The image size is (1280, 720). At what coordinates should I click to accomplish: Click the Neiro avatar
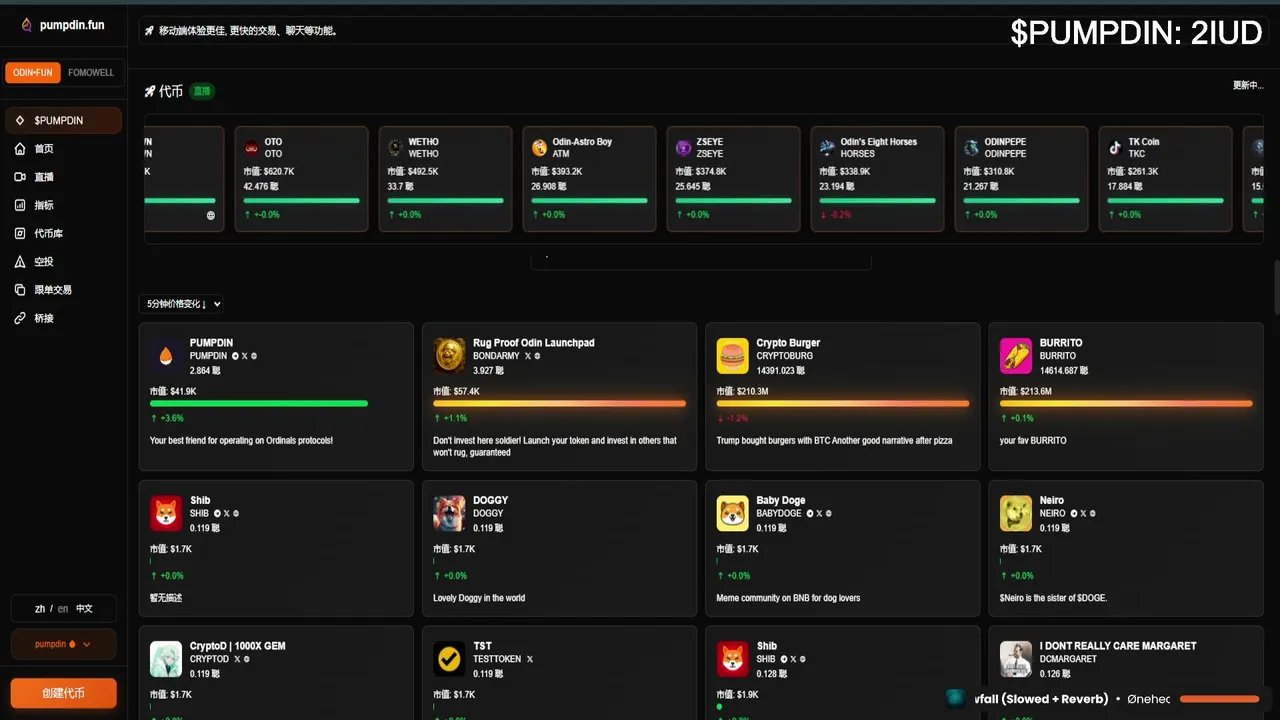(x=1016, y=513)
